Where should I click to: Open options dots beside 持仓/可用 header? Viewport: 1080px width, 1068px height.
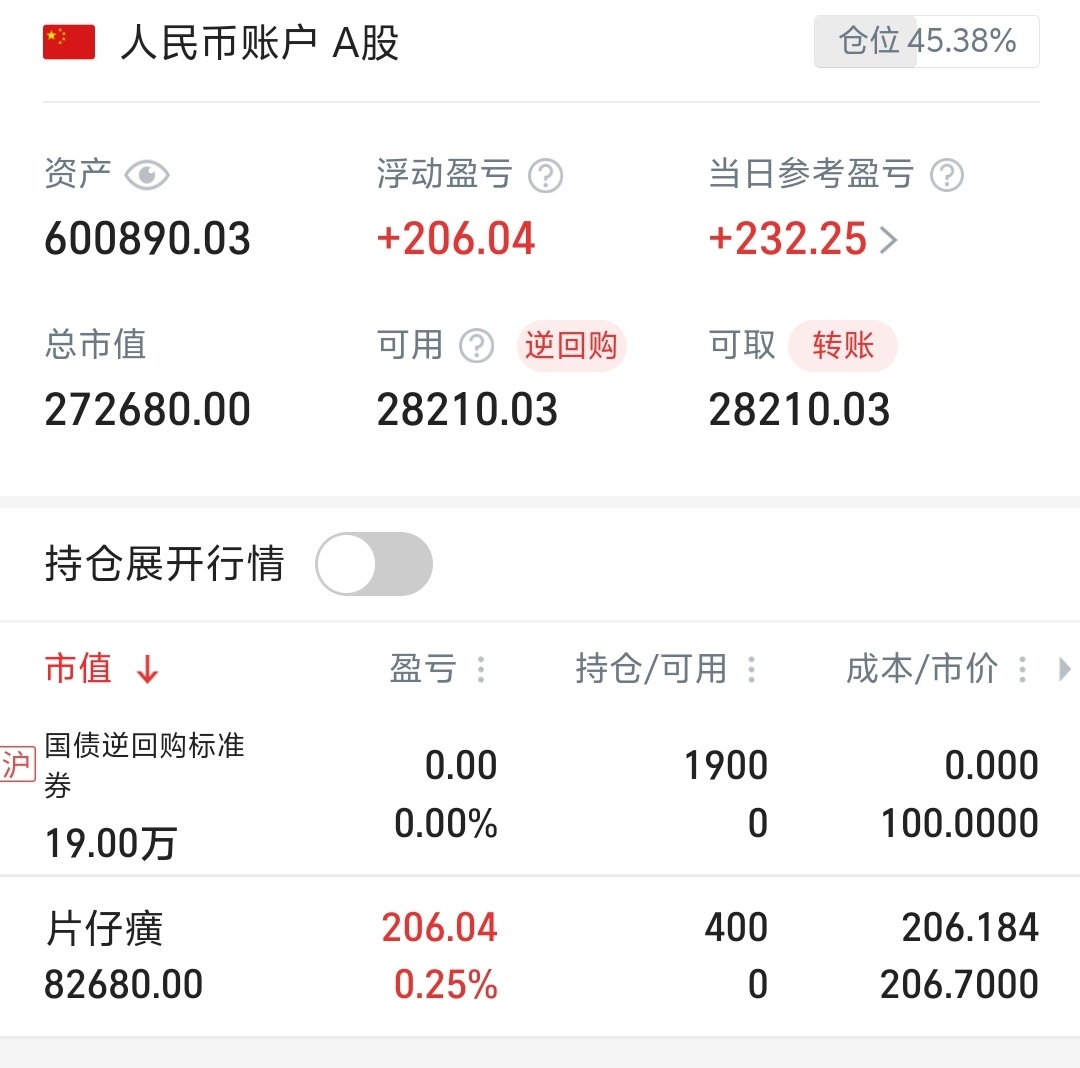(x=751, y=669)
